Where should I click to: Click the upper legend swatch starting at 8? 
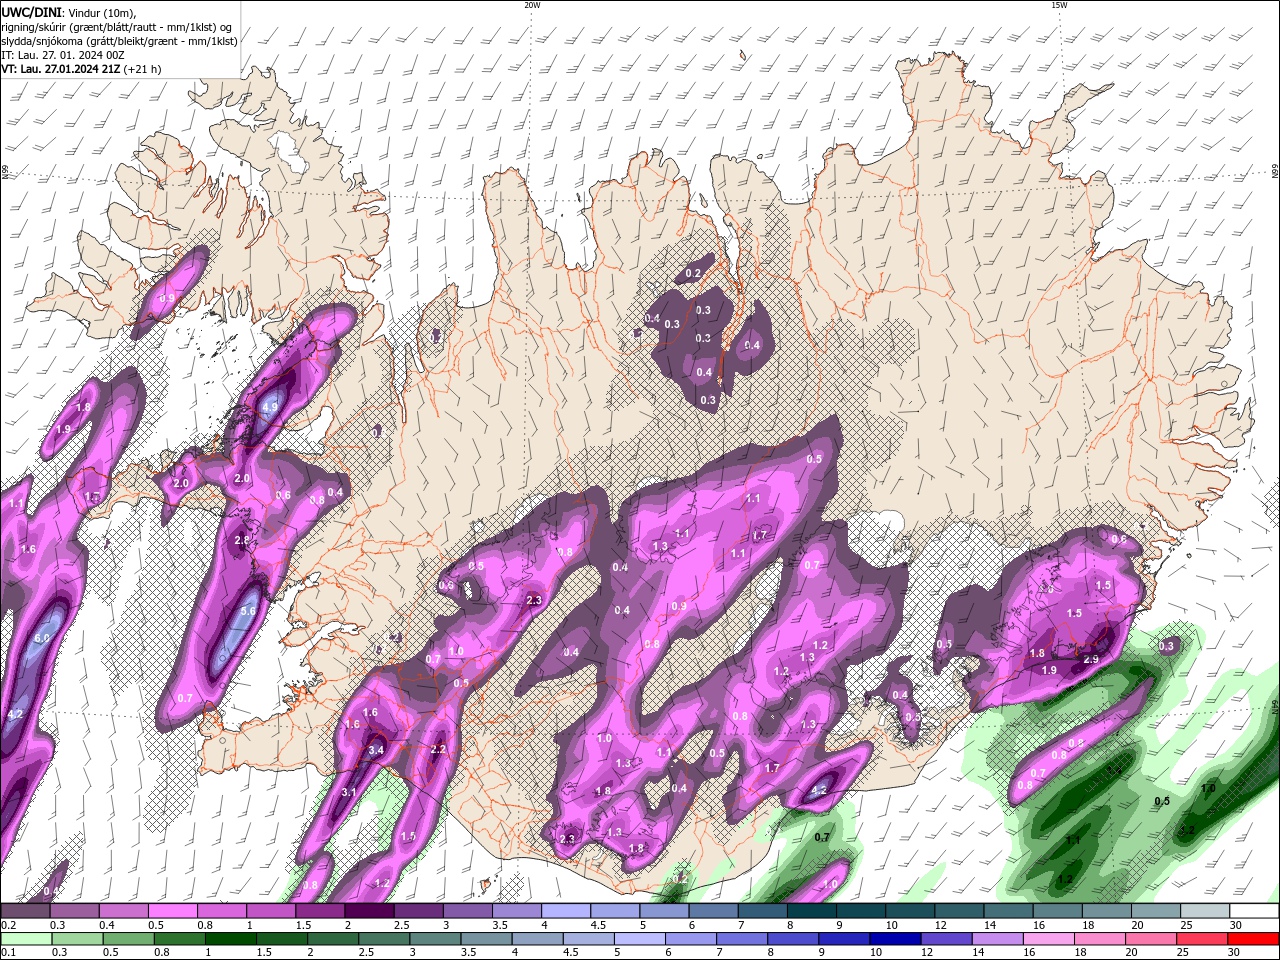[x=811, y=911]
